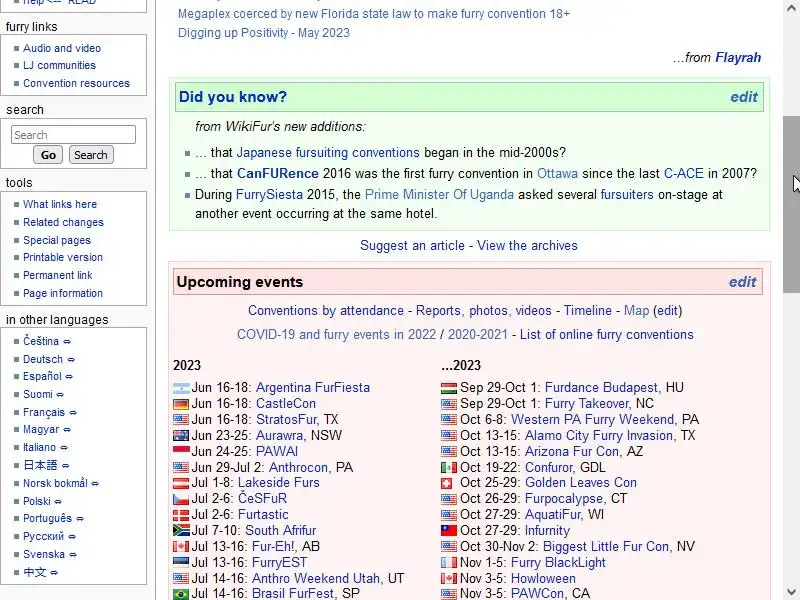
Task: Switch to Français language version
Action: (44, 412)
